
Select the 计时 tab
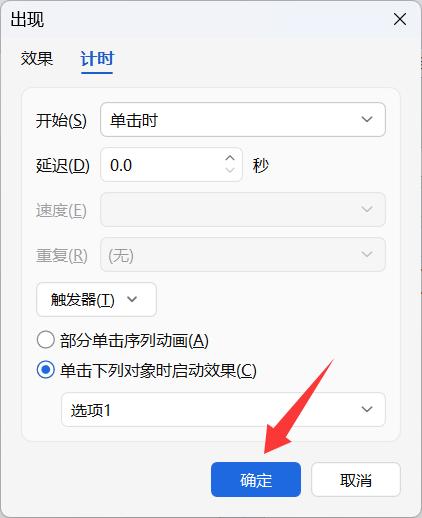[97, 59]
